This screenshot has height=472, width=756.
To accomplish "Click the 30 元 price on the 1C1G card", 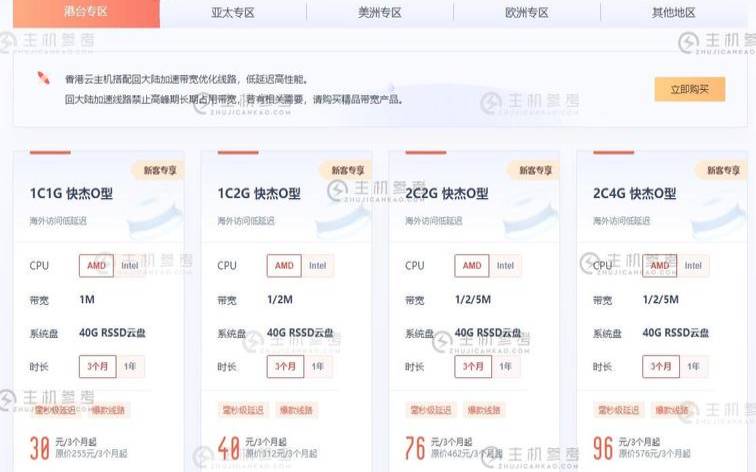I will [x=40, y=448].
